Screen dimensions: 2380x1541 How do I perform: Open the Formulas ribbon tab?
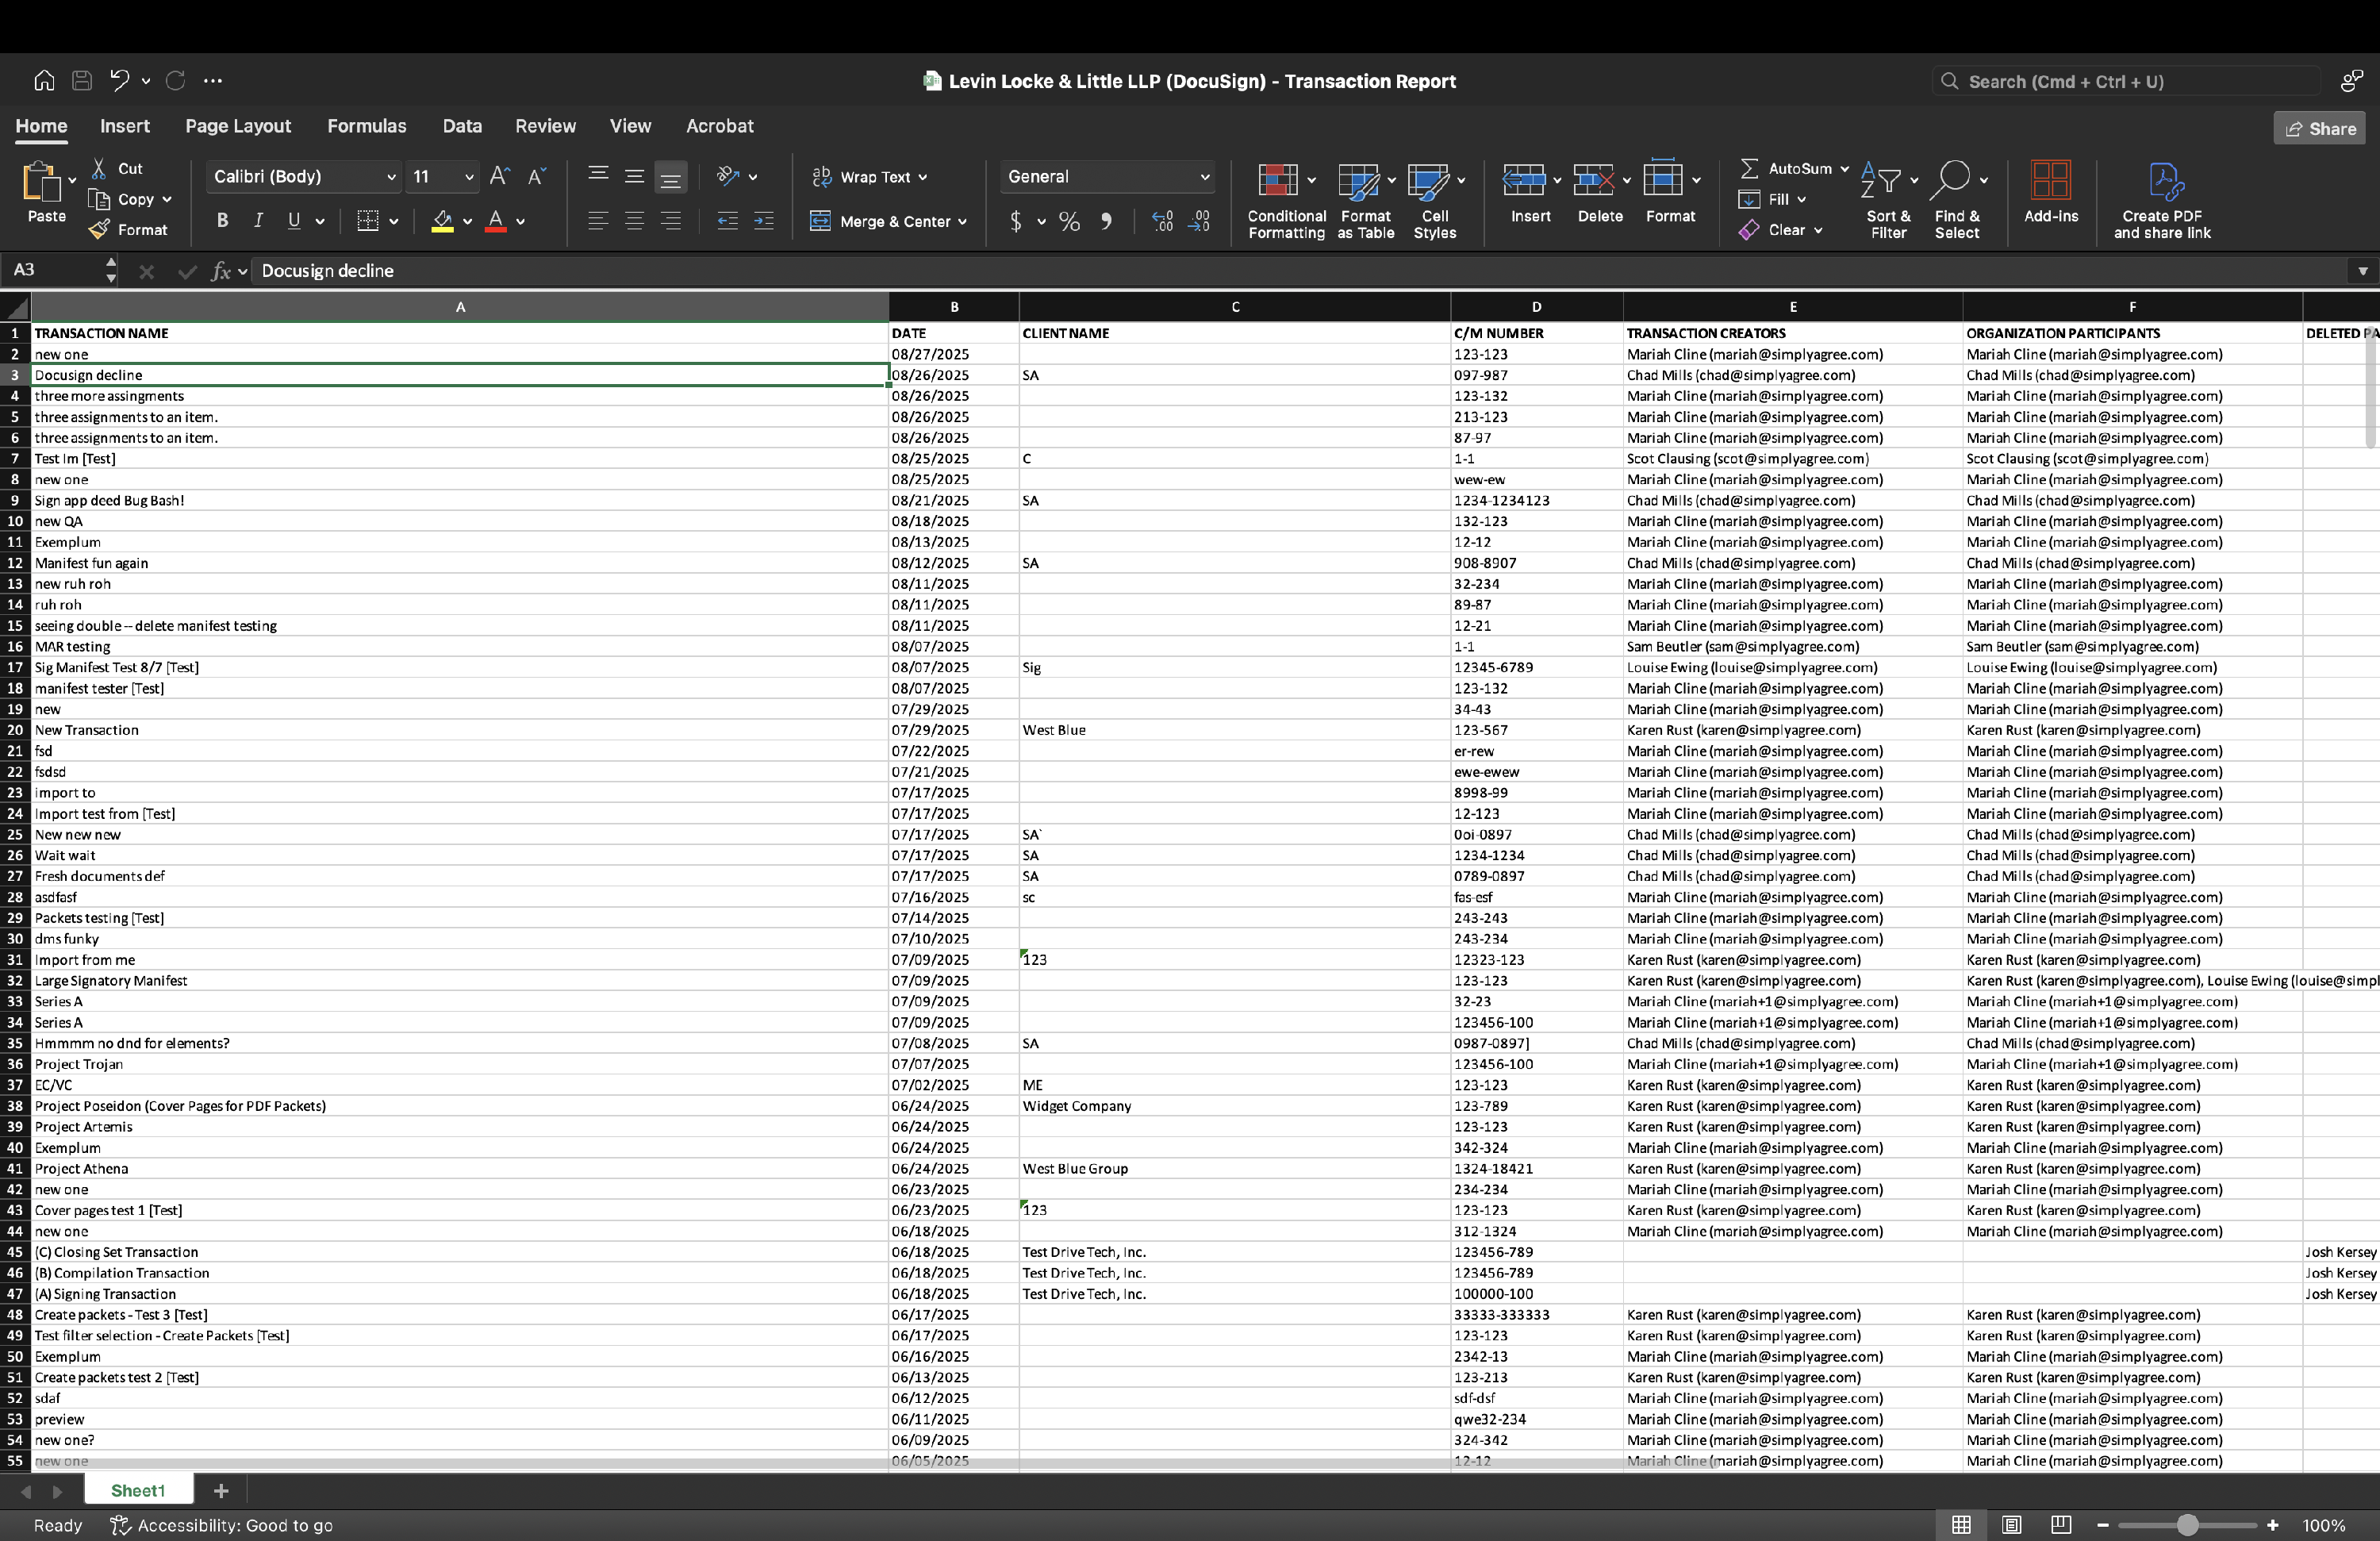(366, 126)
